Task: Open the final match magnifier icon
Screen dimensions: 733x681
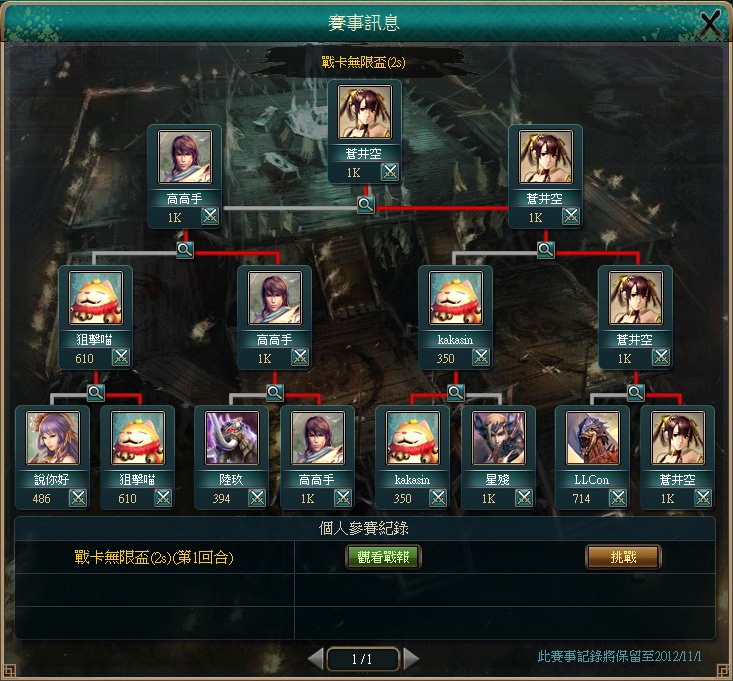Action: pyautogui.click(x=366, y=204)
